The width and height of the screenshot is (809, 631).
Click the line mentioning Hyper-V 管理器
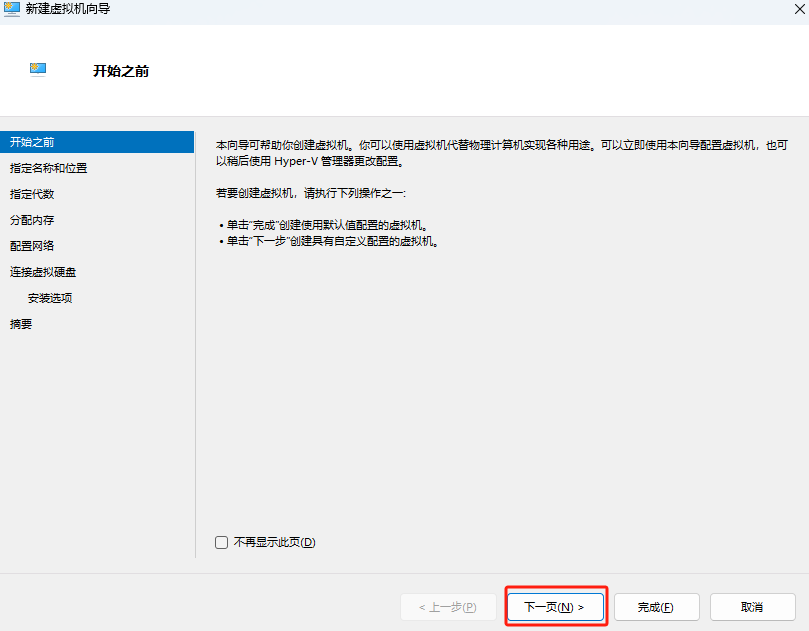310,161
